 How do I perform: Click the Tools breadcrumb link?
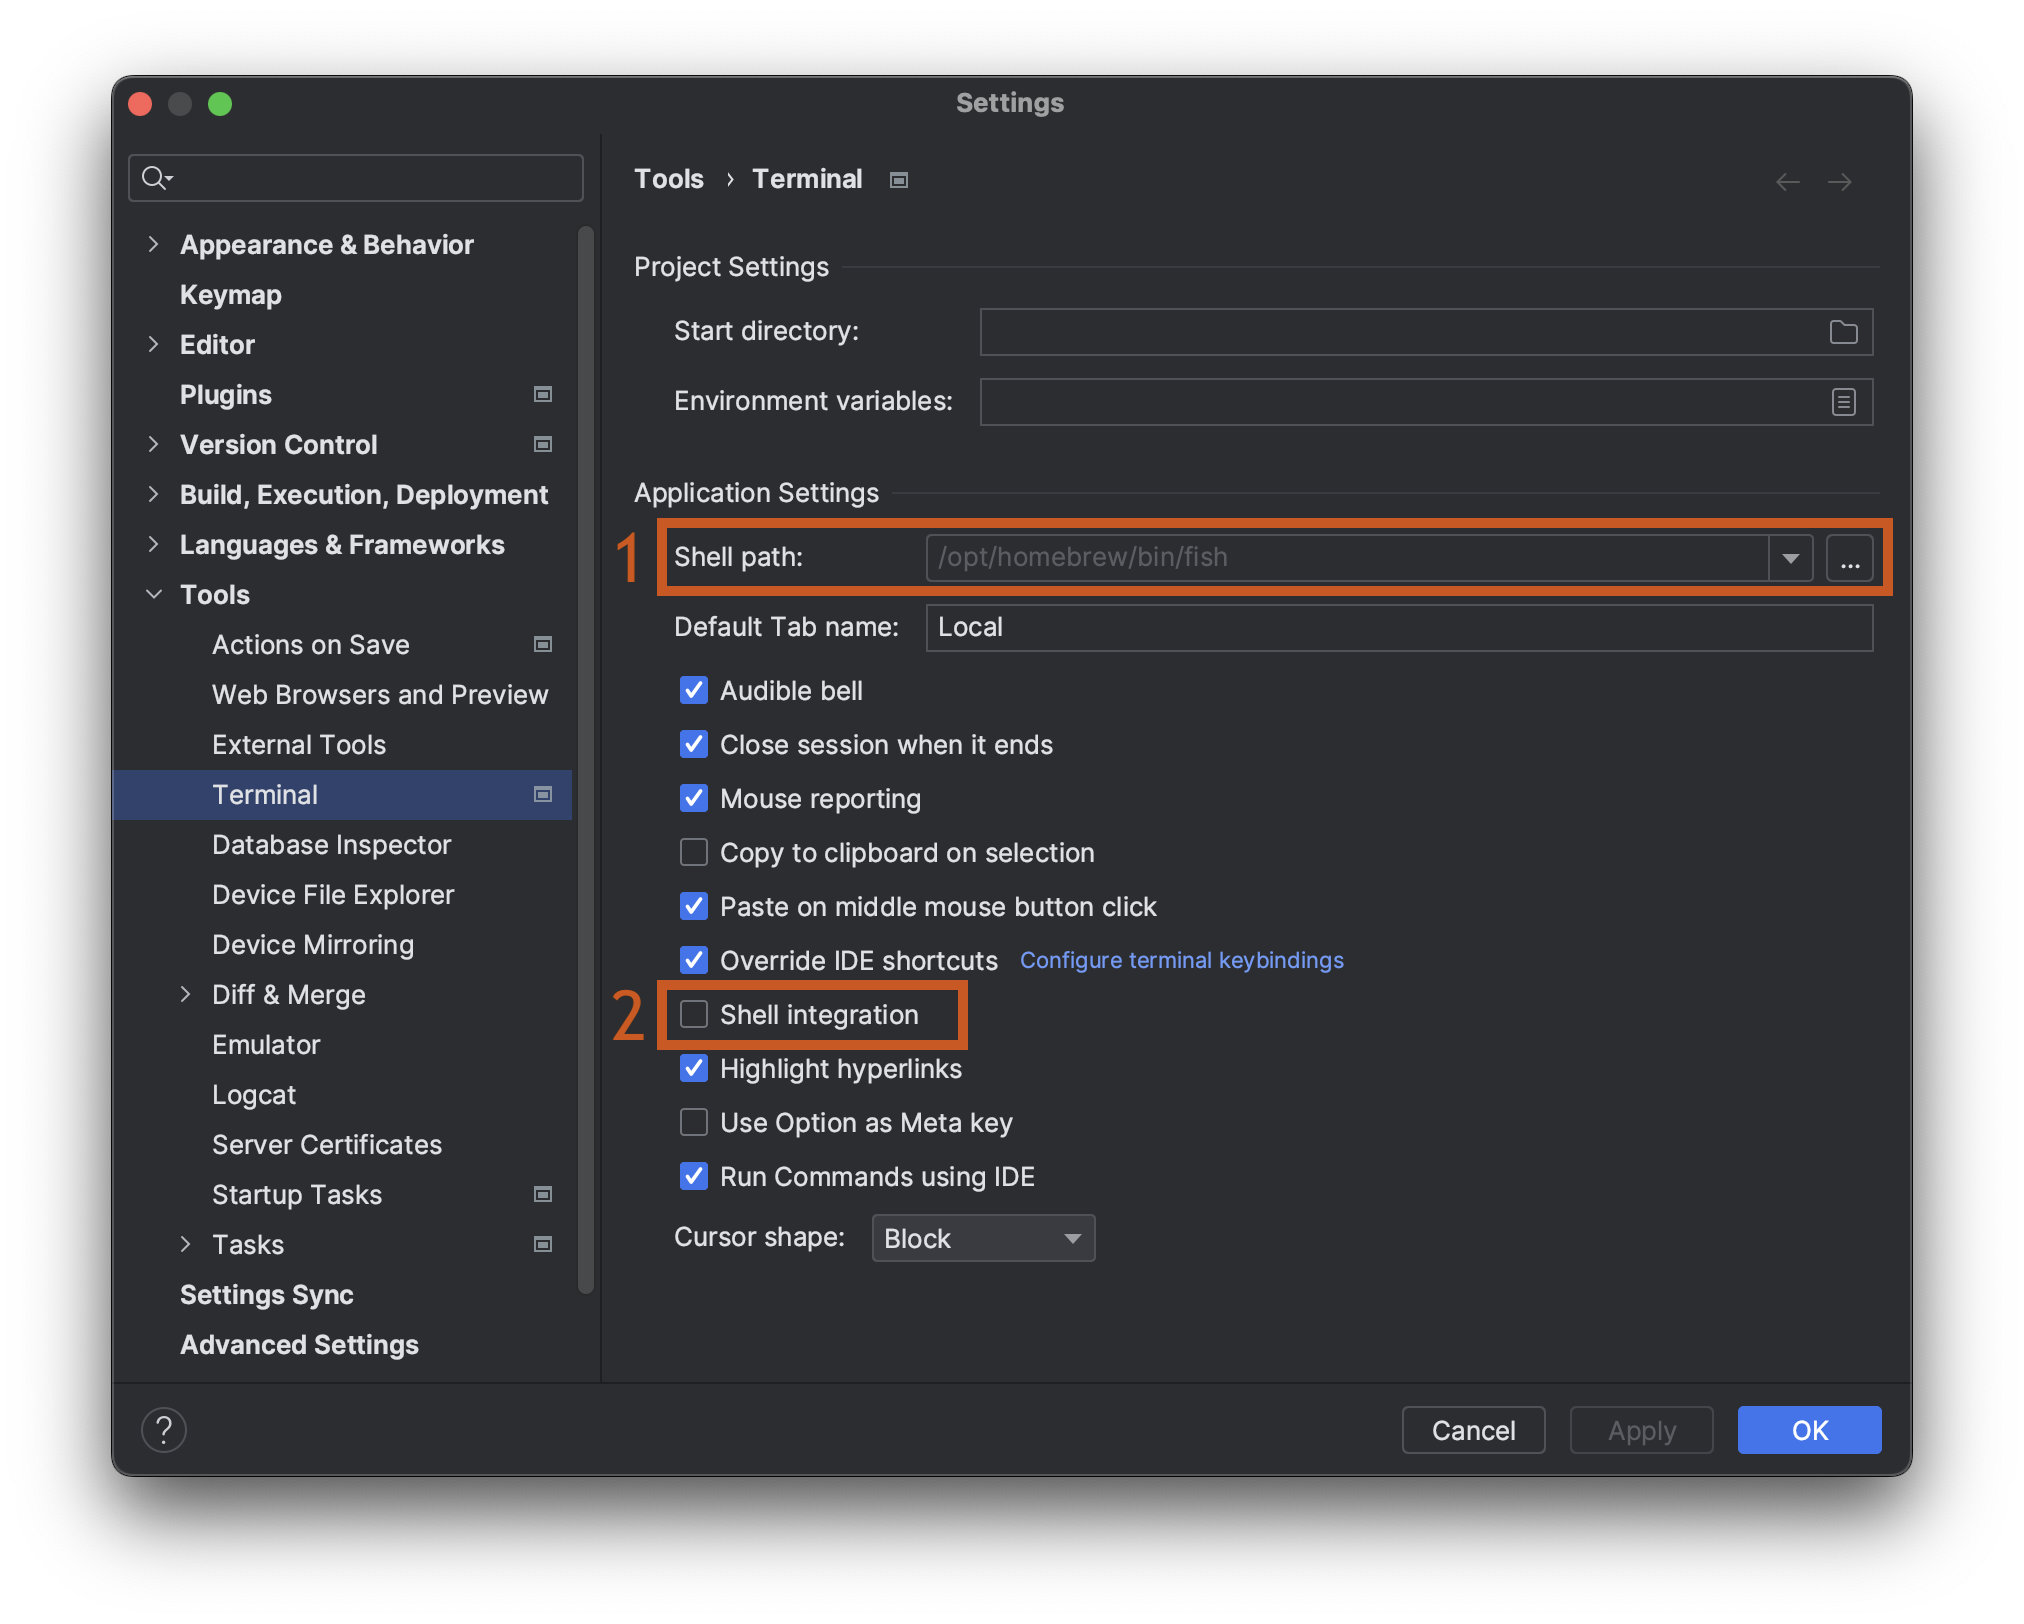coord(668,178)
